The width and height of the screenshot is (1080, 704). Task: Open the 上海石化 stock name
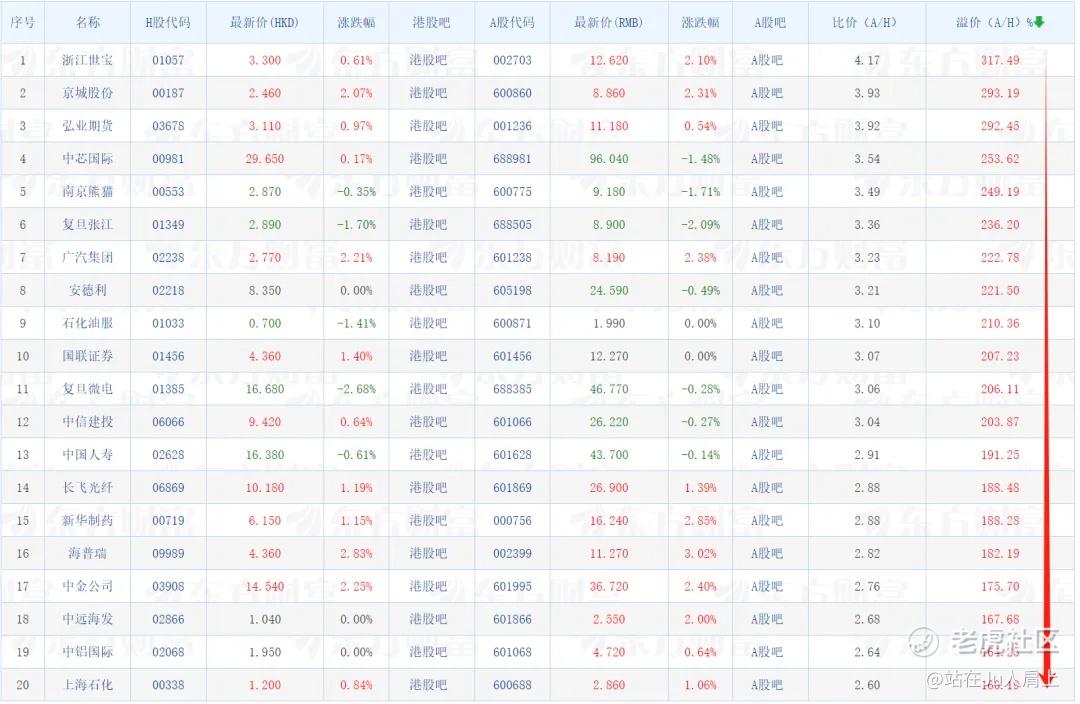coord(87,685)
